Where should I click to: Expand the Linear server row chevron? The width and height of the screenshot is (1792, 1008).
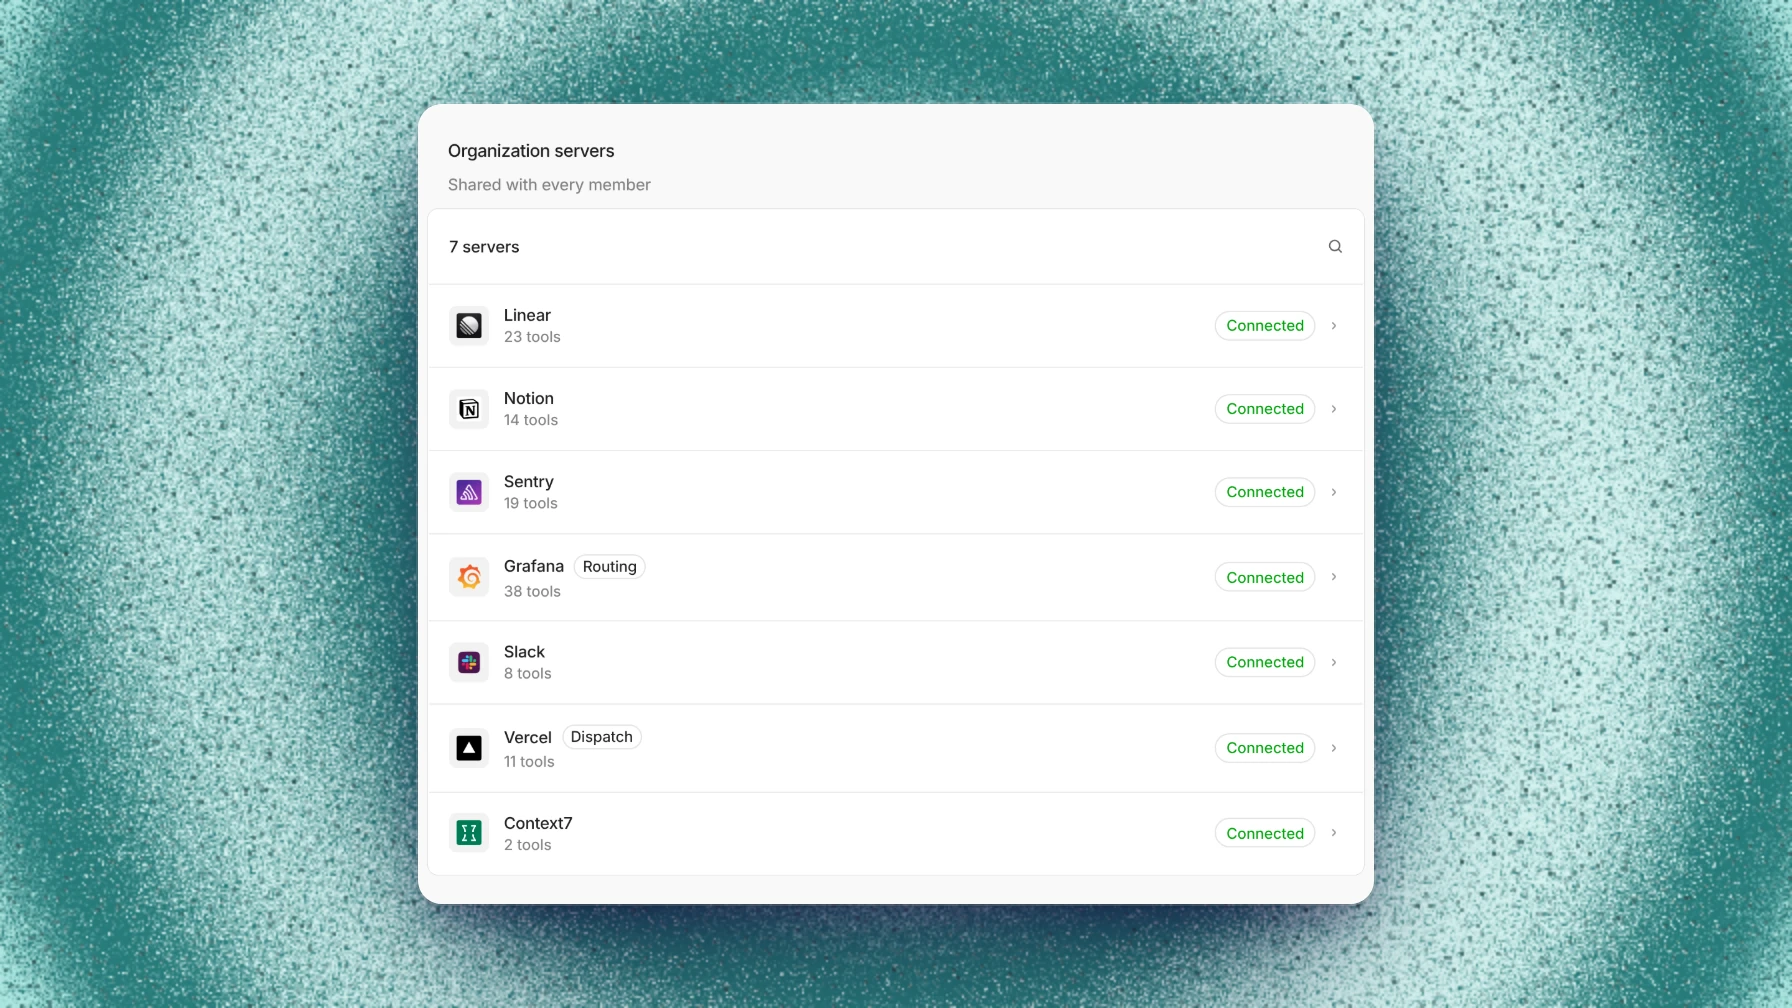pos(1334,326)
